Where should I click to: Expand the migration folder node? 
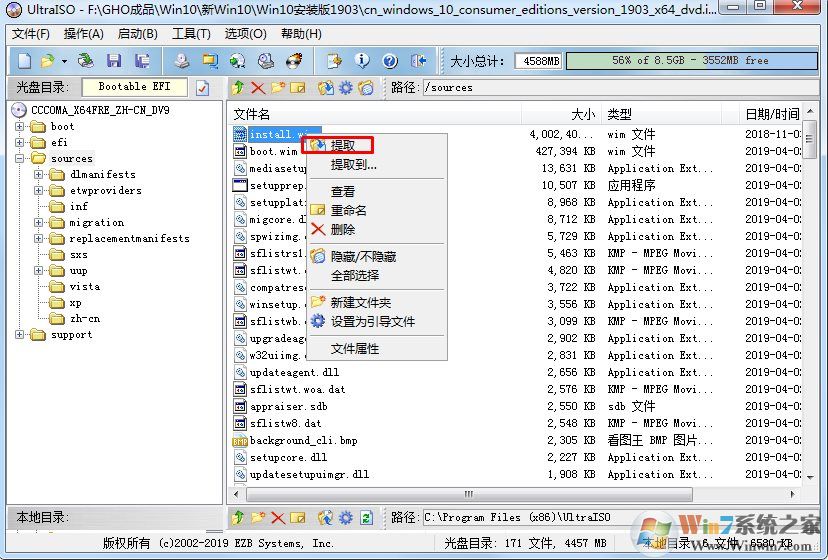click(x=39, y=222)
